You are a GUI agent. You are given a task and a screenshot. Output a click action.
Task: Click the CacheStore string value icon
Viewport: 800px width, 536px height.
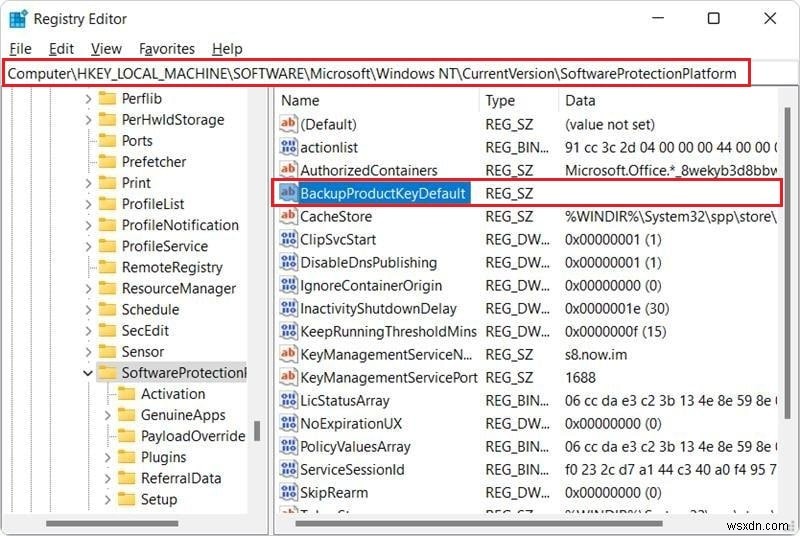click(288, 216)
